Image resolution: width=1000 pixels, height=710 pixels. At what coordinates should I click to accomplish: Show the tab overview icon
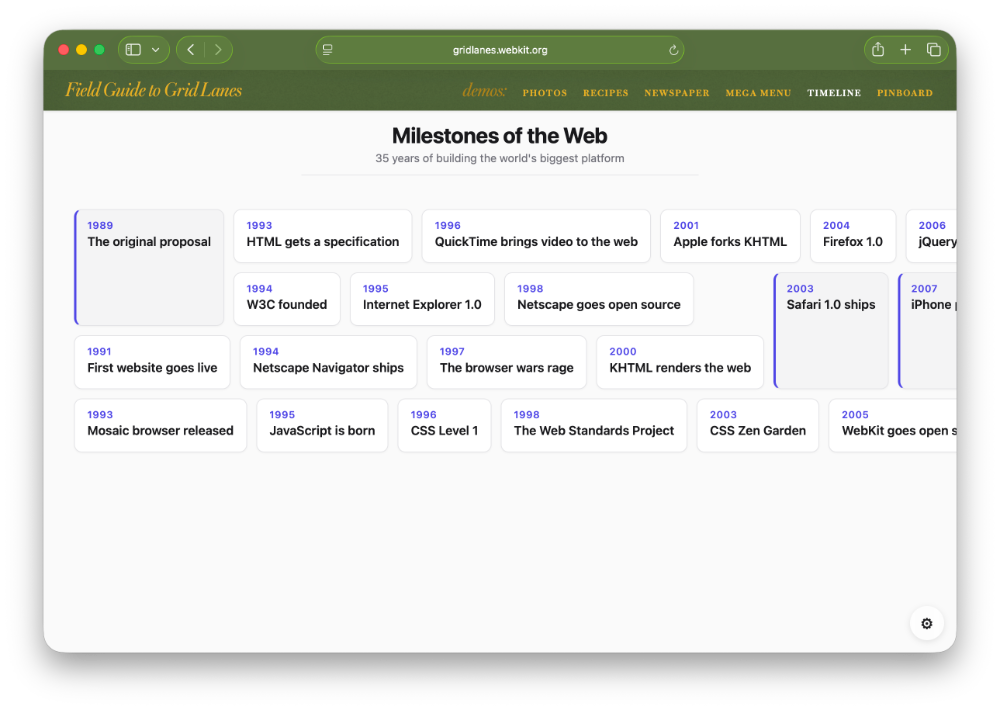pyautogui.click(x=934, y=50)
